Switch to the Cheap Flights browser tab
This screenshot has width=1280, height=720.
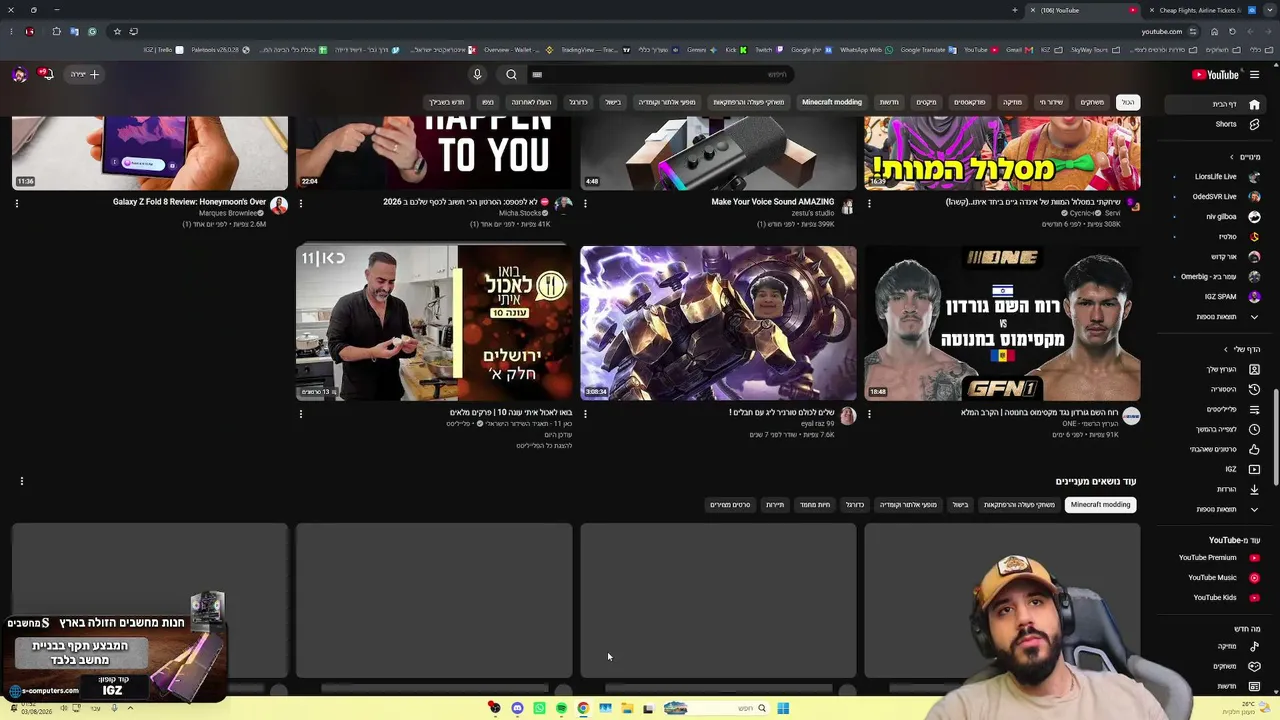tap(1200, 10)
